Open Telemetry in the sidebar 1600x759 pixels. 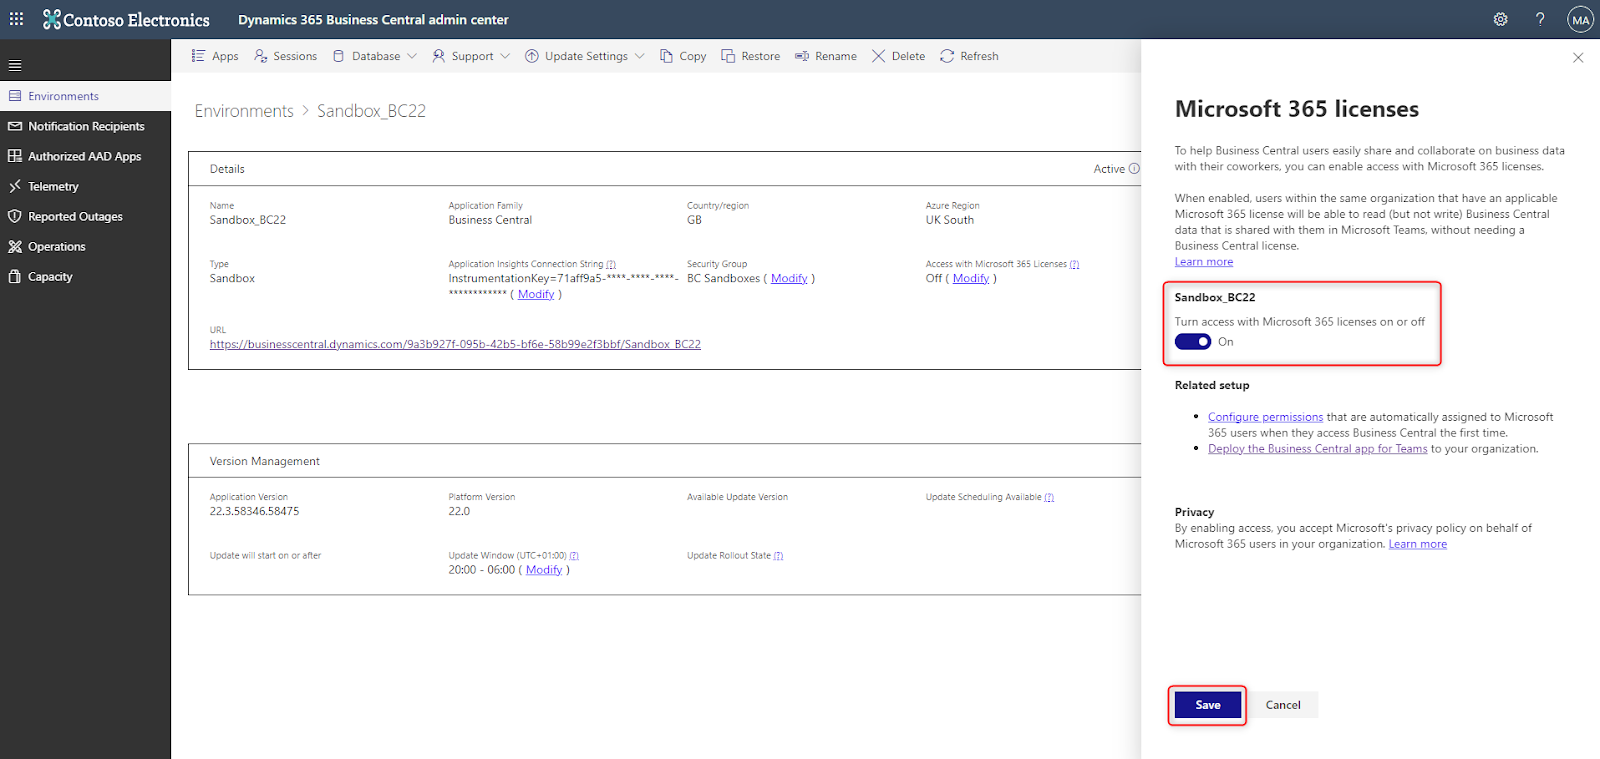pos(85,186)
